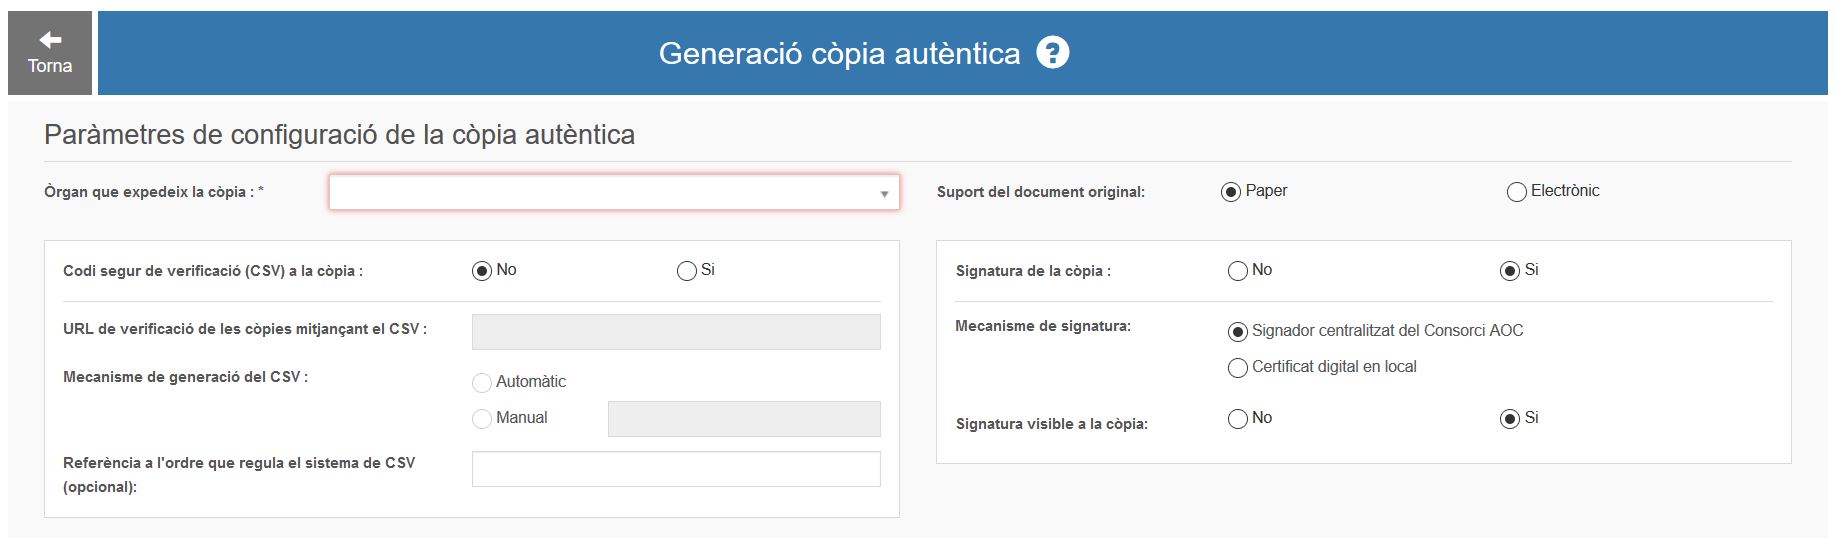Click the Generació còpia autèntica header title
The width and height of the screenshot is (1835, 538).
coord(839,53)
